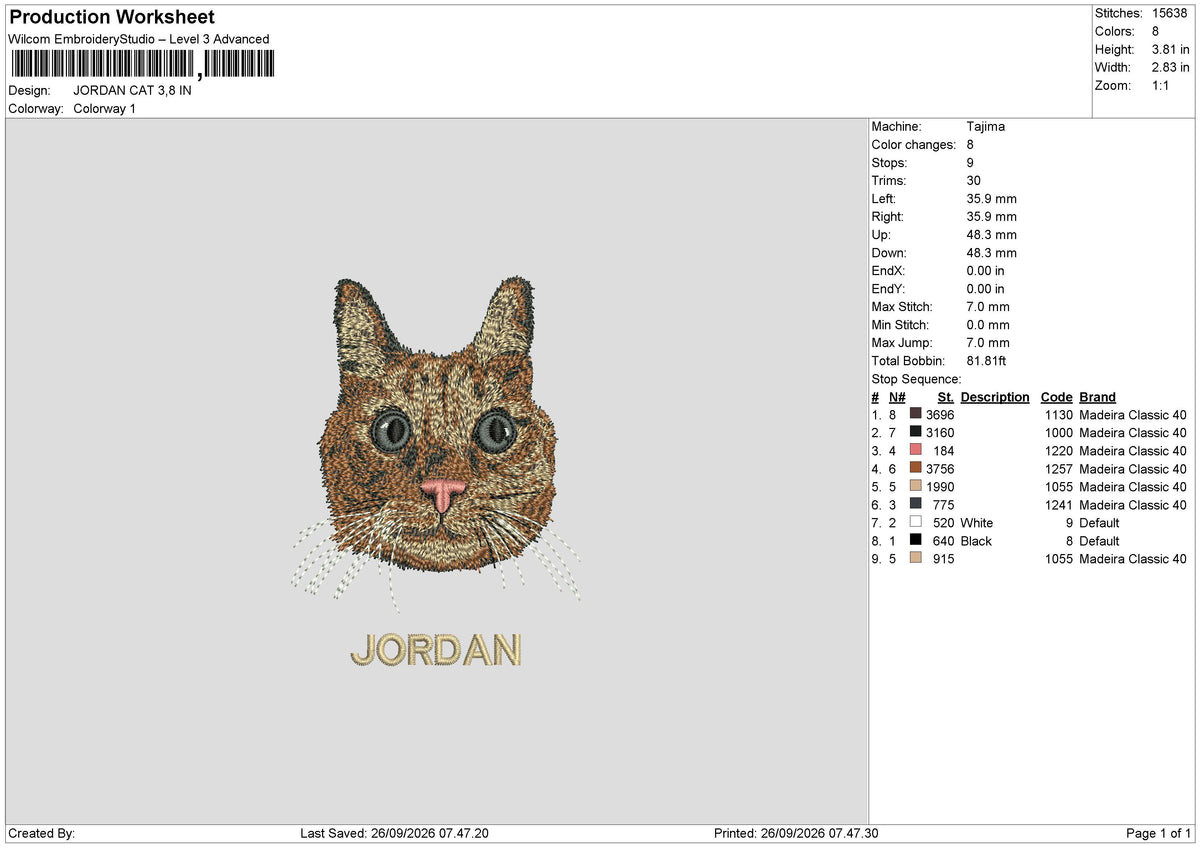The width and height of the screenshot is (1200, 848).
Task: Click the 'St.' column header
Action: (946, 397)
